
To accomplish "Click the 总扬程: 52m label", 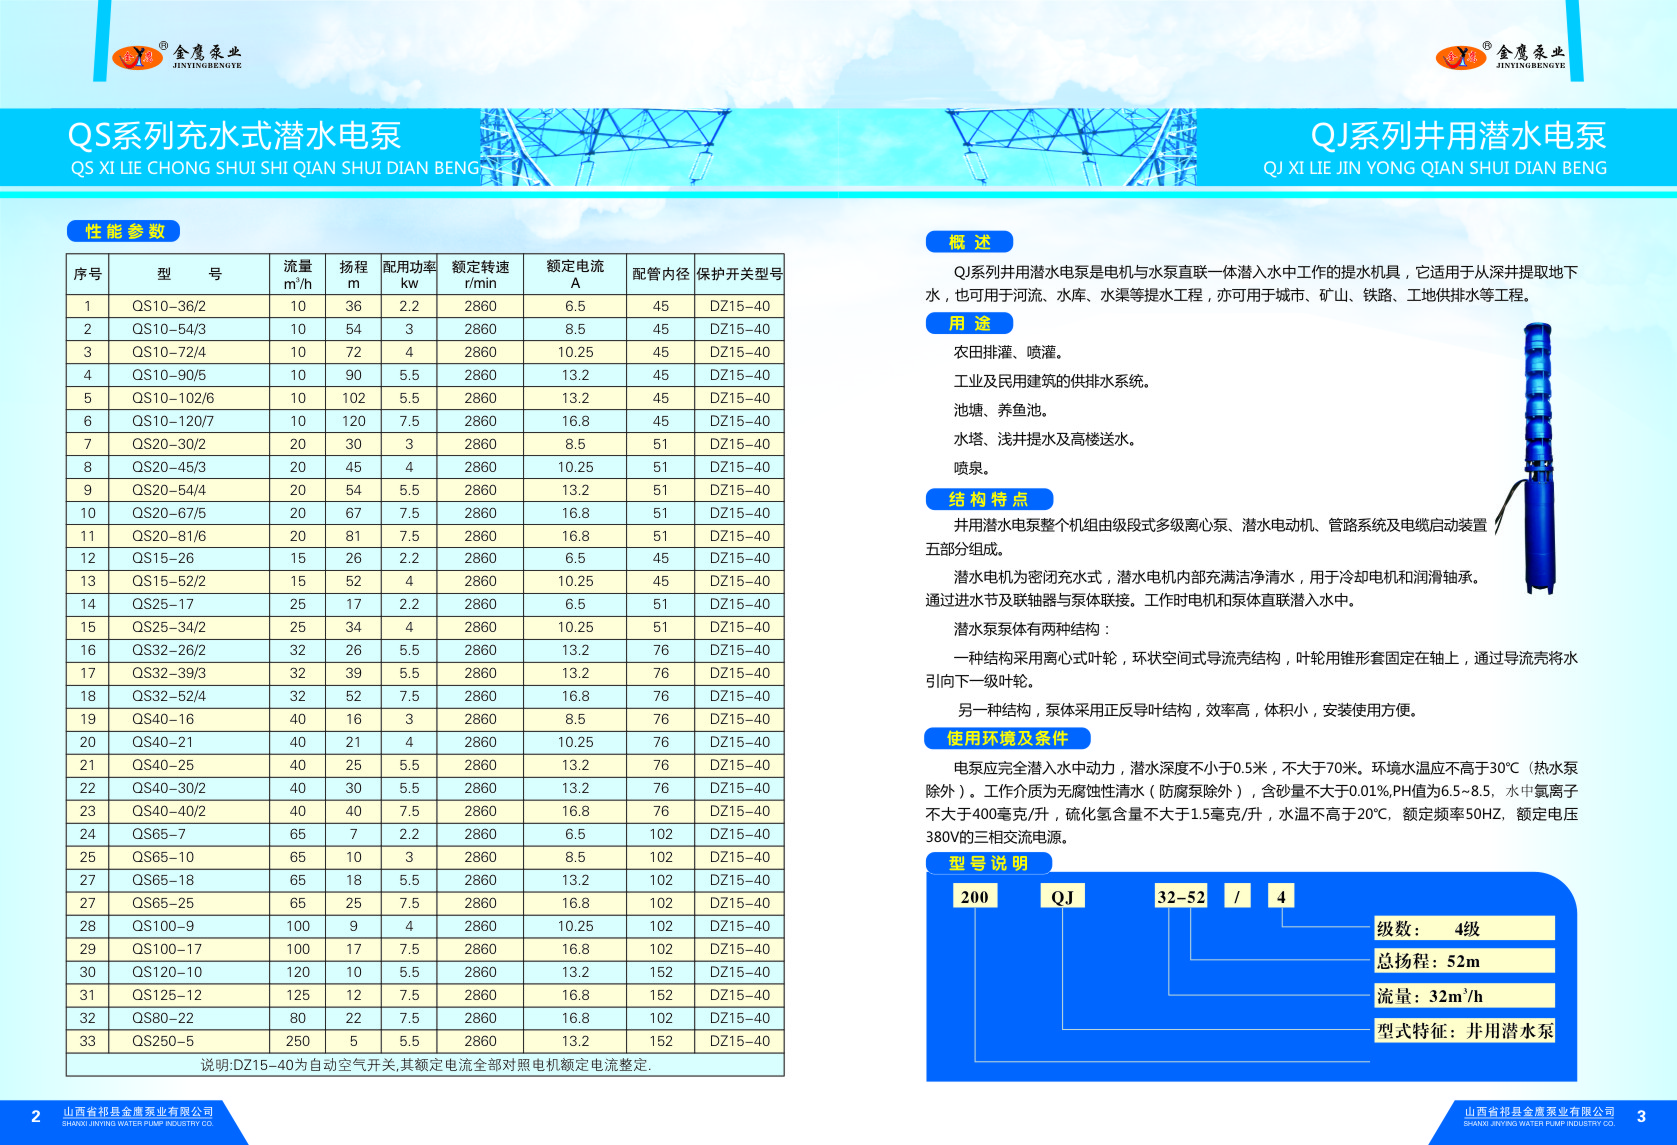I will point(1465,961).
